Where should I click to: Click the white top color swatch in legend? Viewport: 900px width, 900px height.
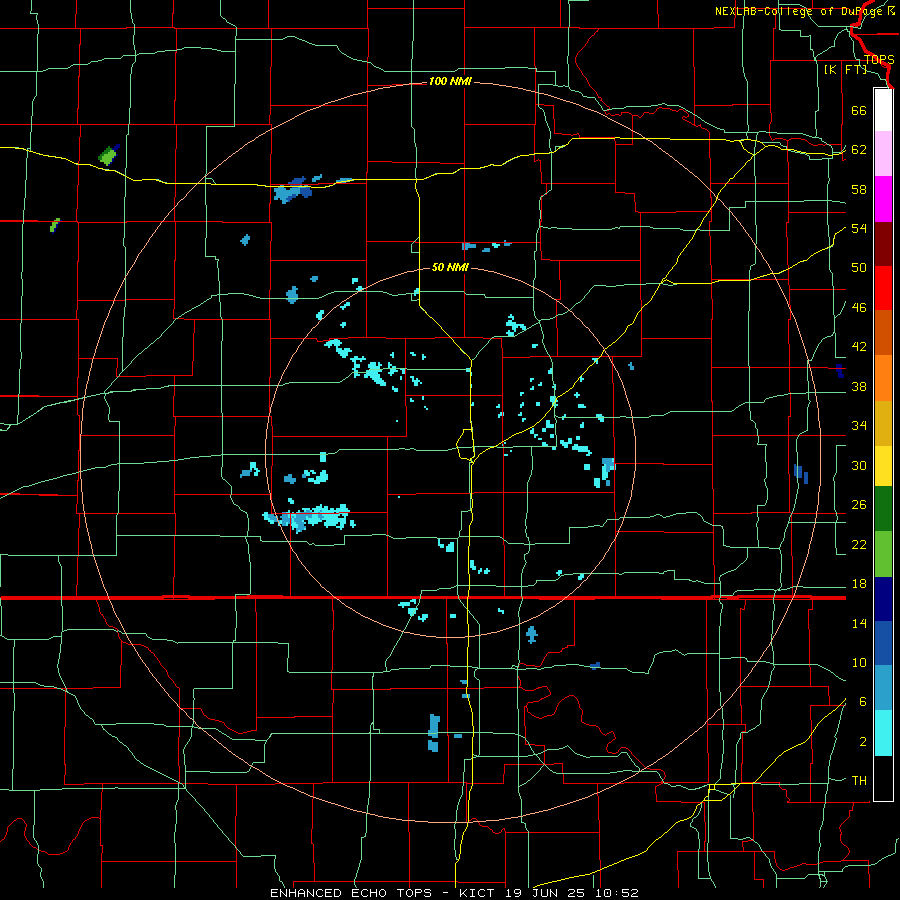[883, 110]
